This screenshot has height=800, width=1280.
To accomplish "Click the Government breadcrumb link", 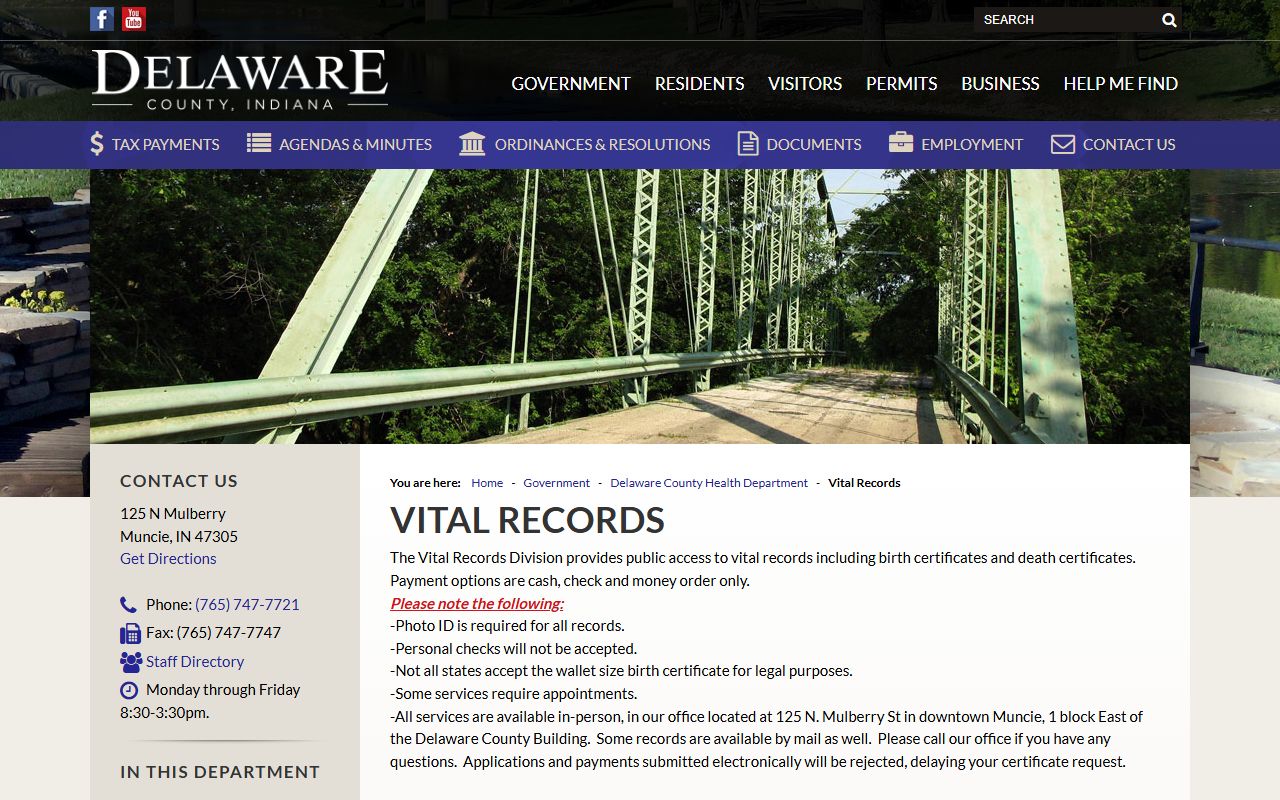I will pyautogui.click(x=556, y=483).
